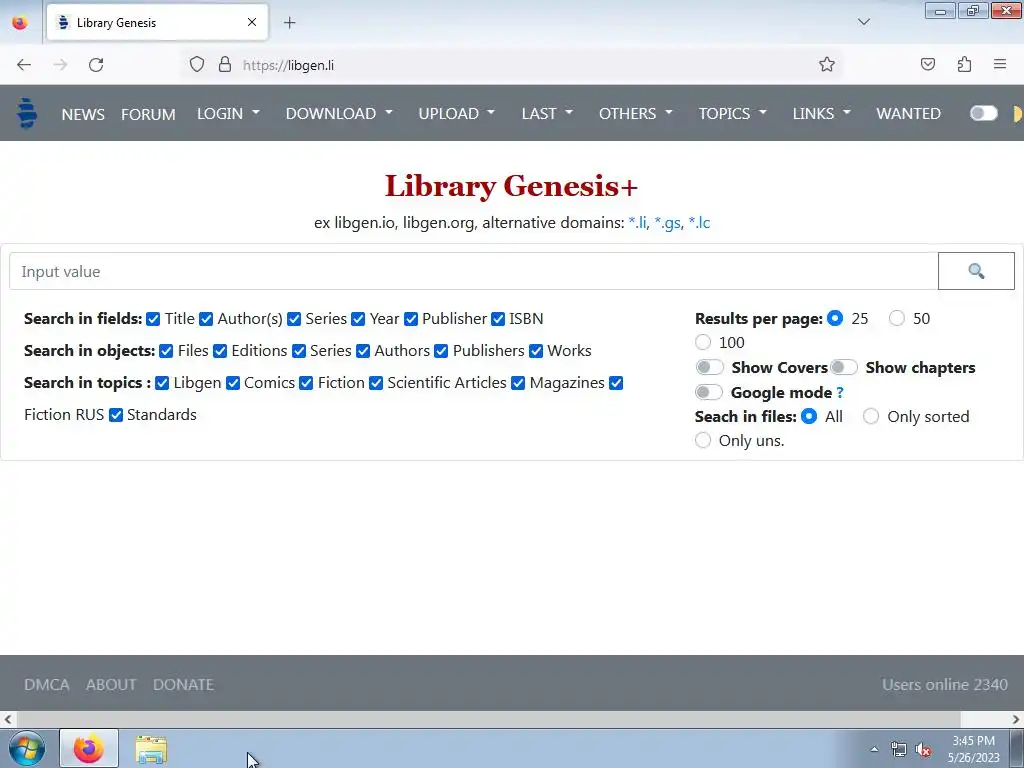Enable the Google mode toggle
This screenshot has width=1024, height=768.
point(709,392)
